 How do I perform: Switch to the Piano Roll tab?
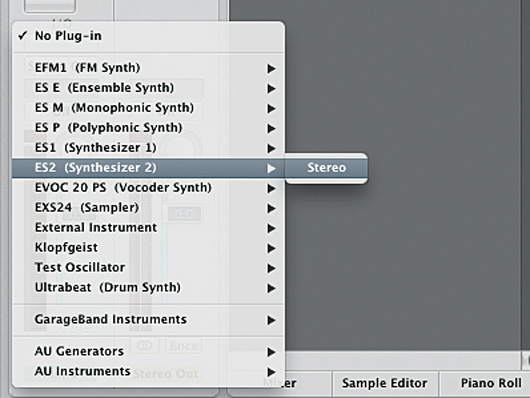pyautogui.click(x=485, y=383)
